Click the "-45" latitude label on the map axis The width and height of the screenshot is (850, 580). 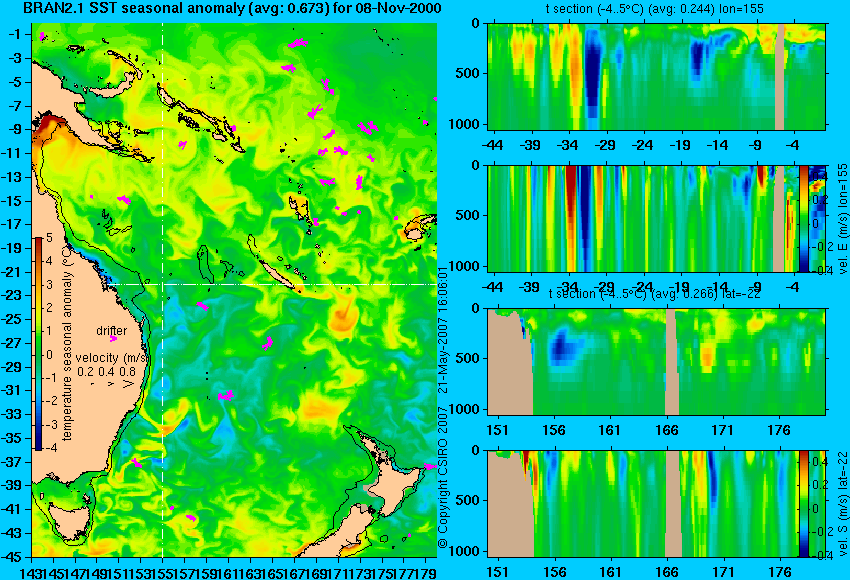[12, 558]
